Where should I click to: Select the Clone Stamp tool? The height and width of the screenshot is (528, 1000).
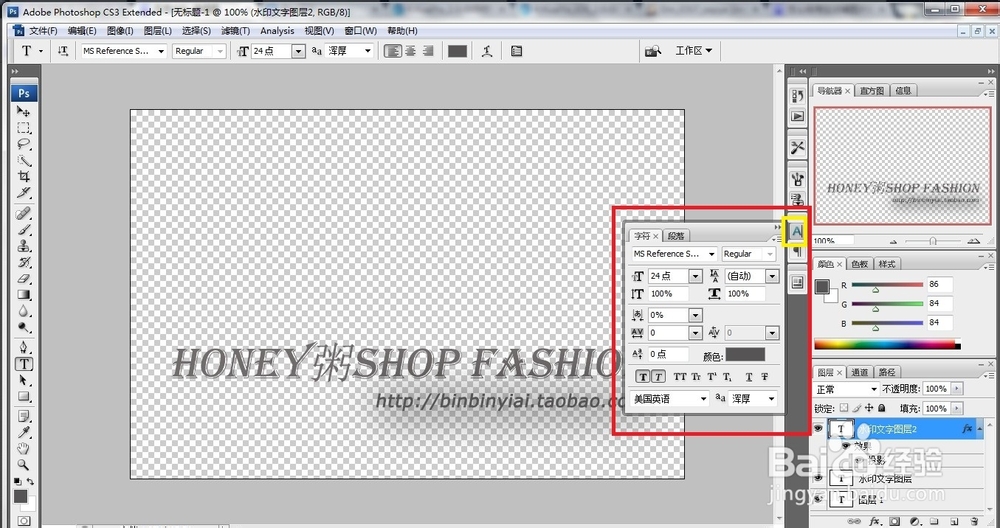click(x=24, y=246)
